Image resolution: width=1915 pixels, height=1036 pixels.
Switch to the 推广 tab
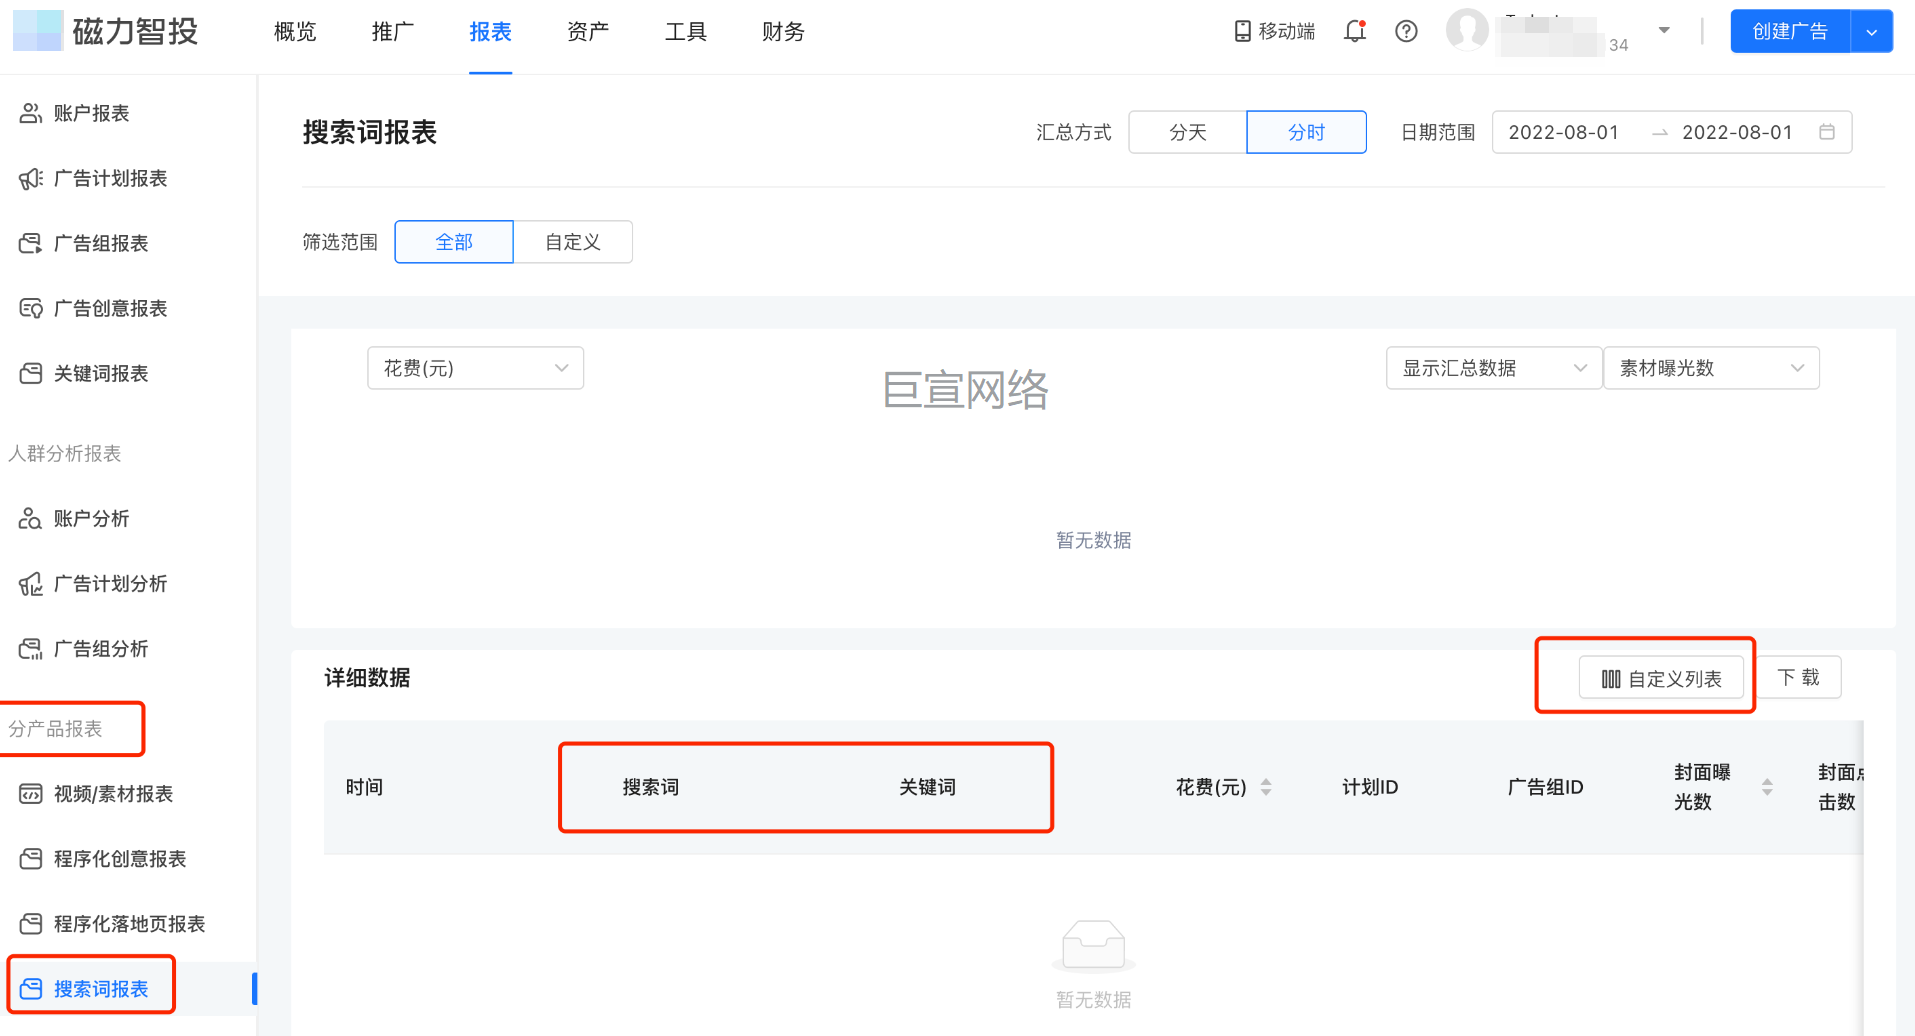point(392,31)
